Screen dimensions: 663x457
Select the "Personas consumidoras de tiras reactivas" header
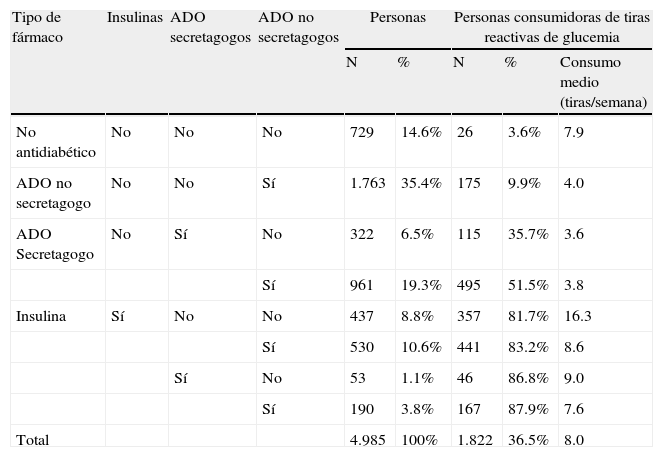[x=551, y=27]
